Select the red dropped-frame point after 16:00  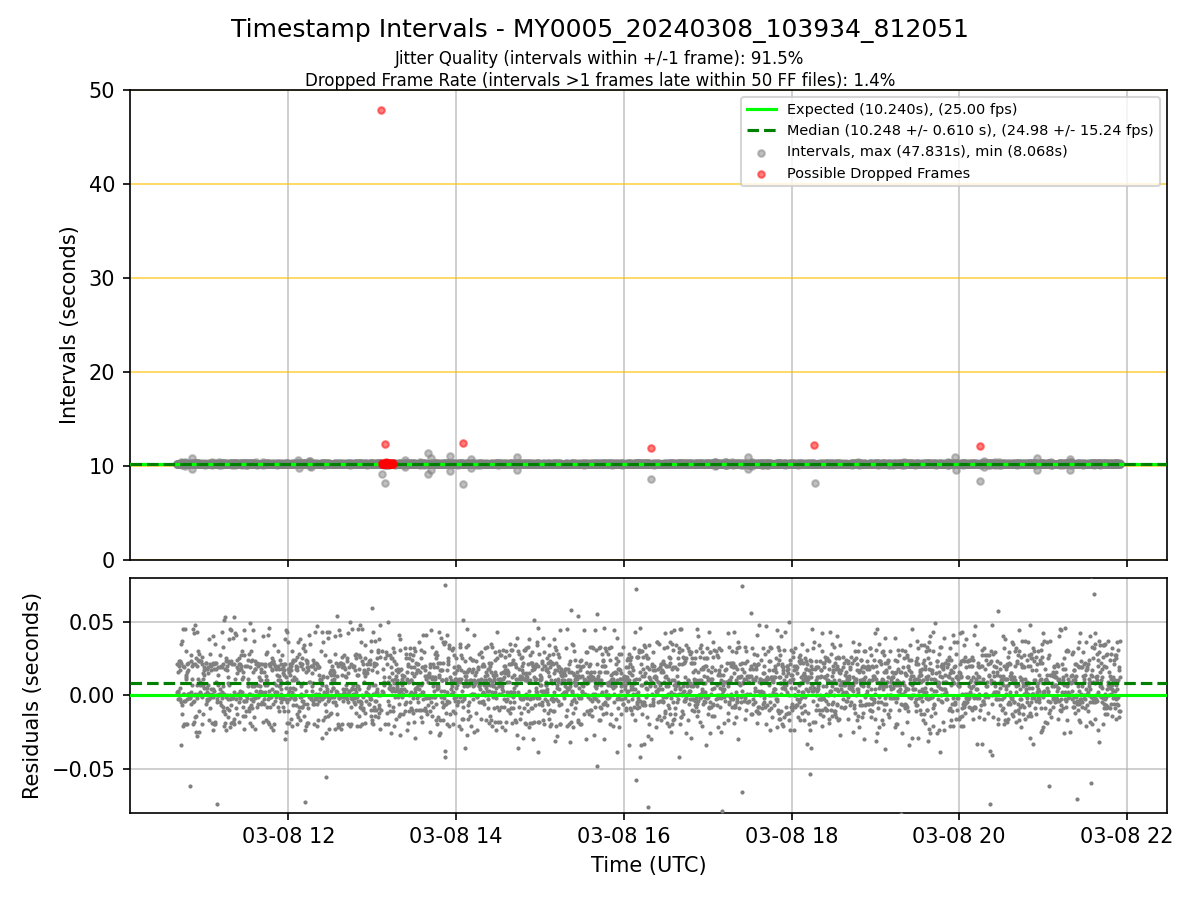click(651, 448)
